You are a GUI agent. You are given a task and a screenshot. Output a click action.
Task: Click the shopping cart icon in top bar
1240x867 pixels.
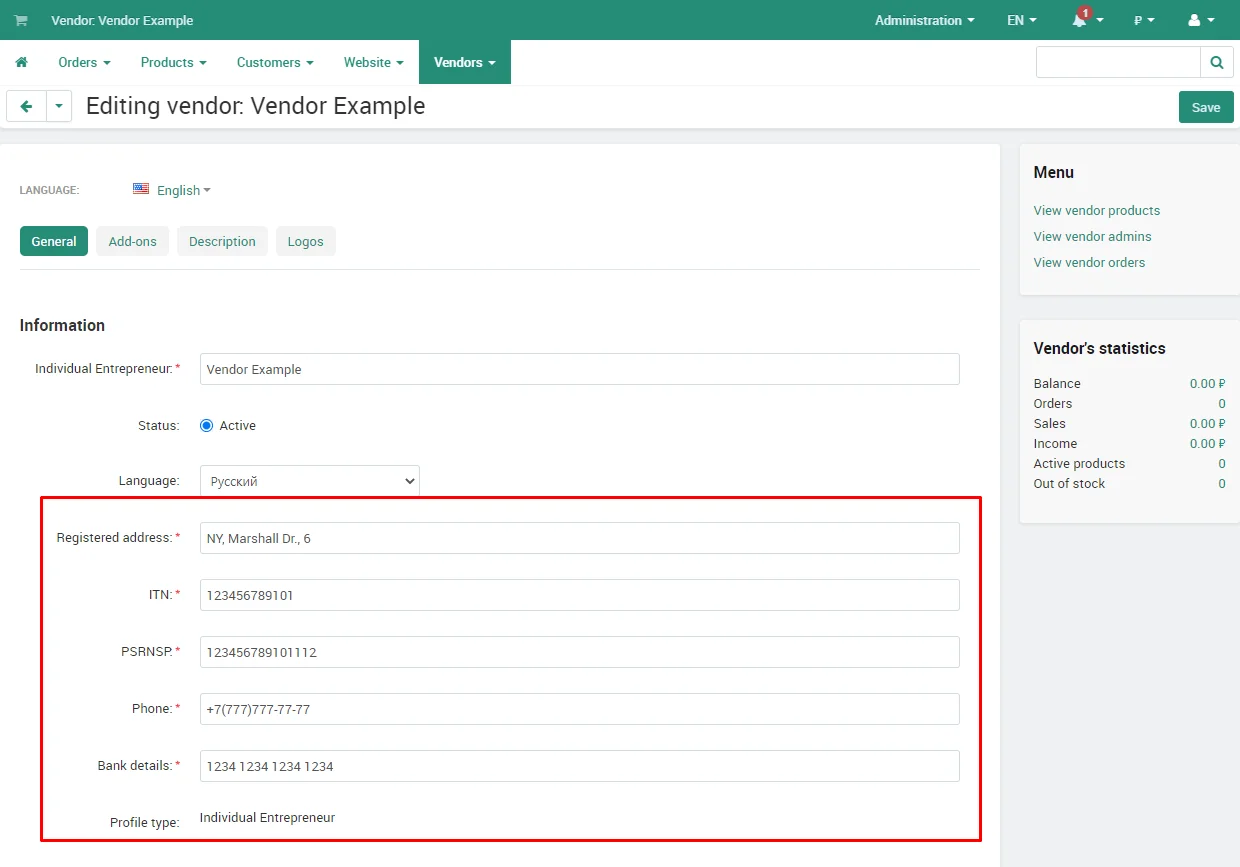(x=21, y=20)
